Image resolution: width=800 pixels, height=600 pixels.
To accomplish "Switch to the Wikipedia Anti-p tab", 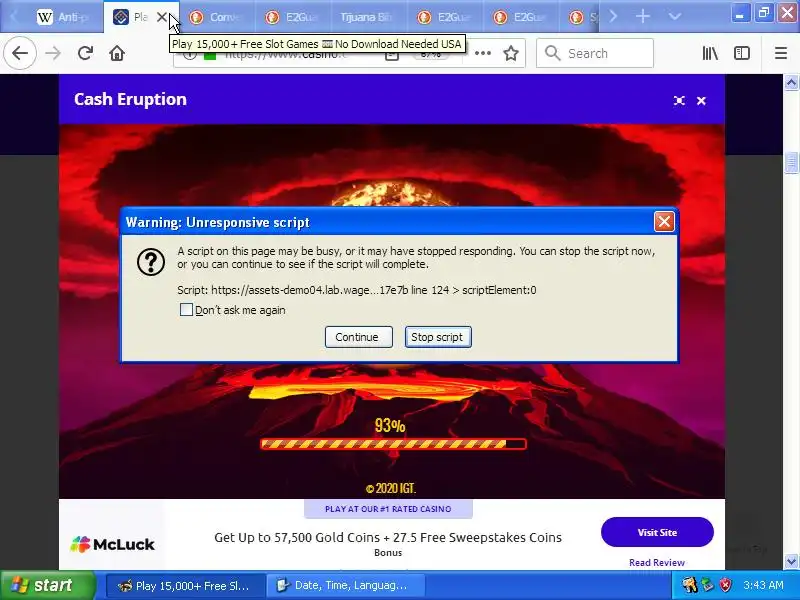I will pyautogui.click(x=64, y=17).
